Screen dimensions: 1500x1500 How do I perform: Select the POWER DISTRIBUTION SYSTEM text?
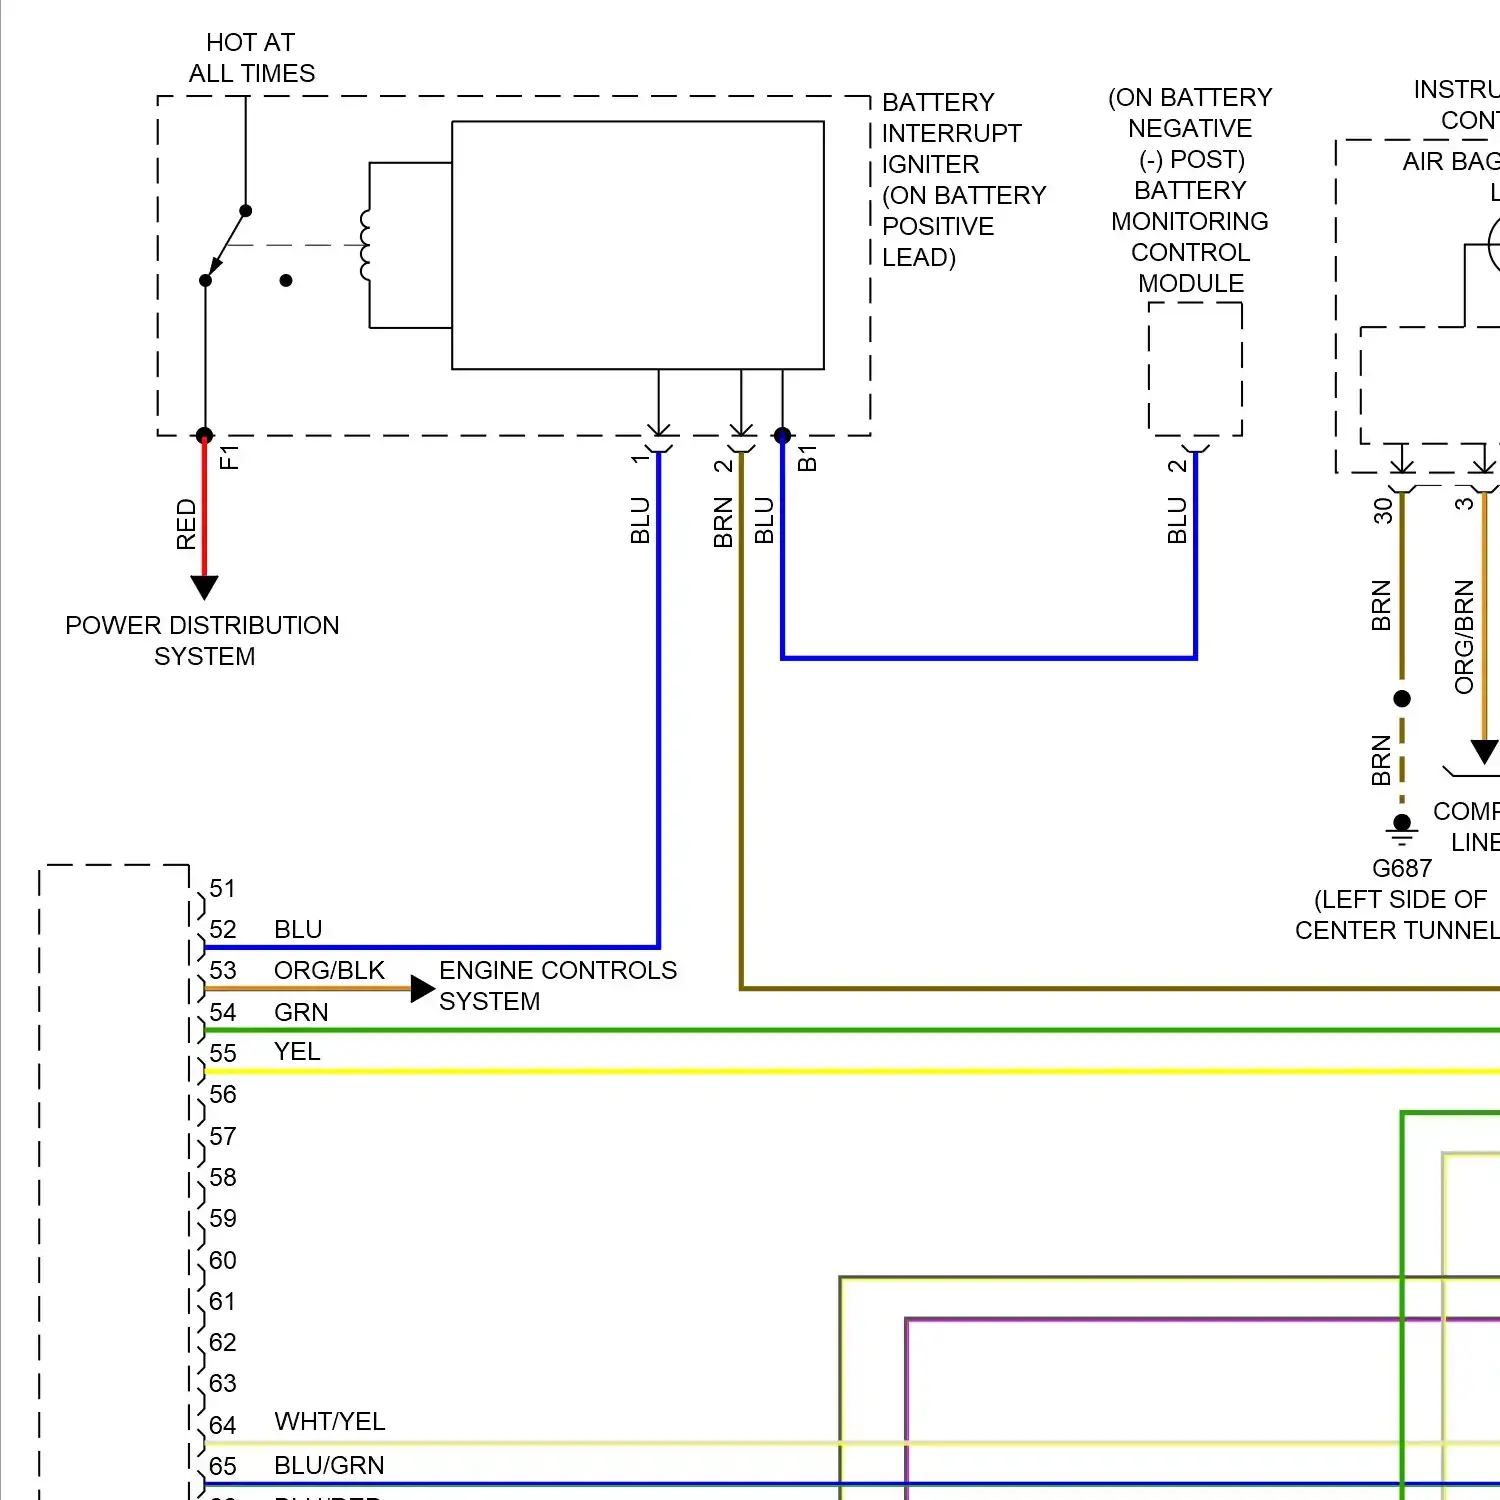point(203,641)
